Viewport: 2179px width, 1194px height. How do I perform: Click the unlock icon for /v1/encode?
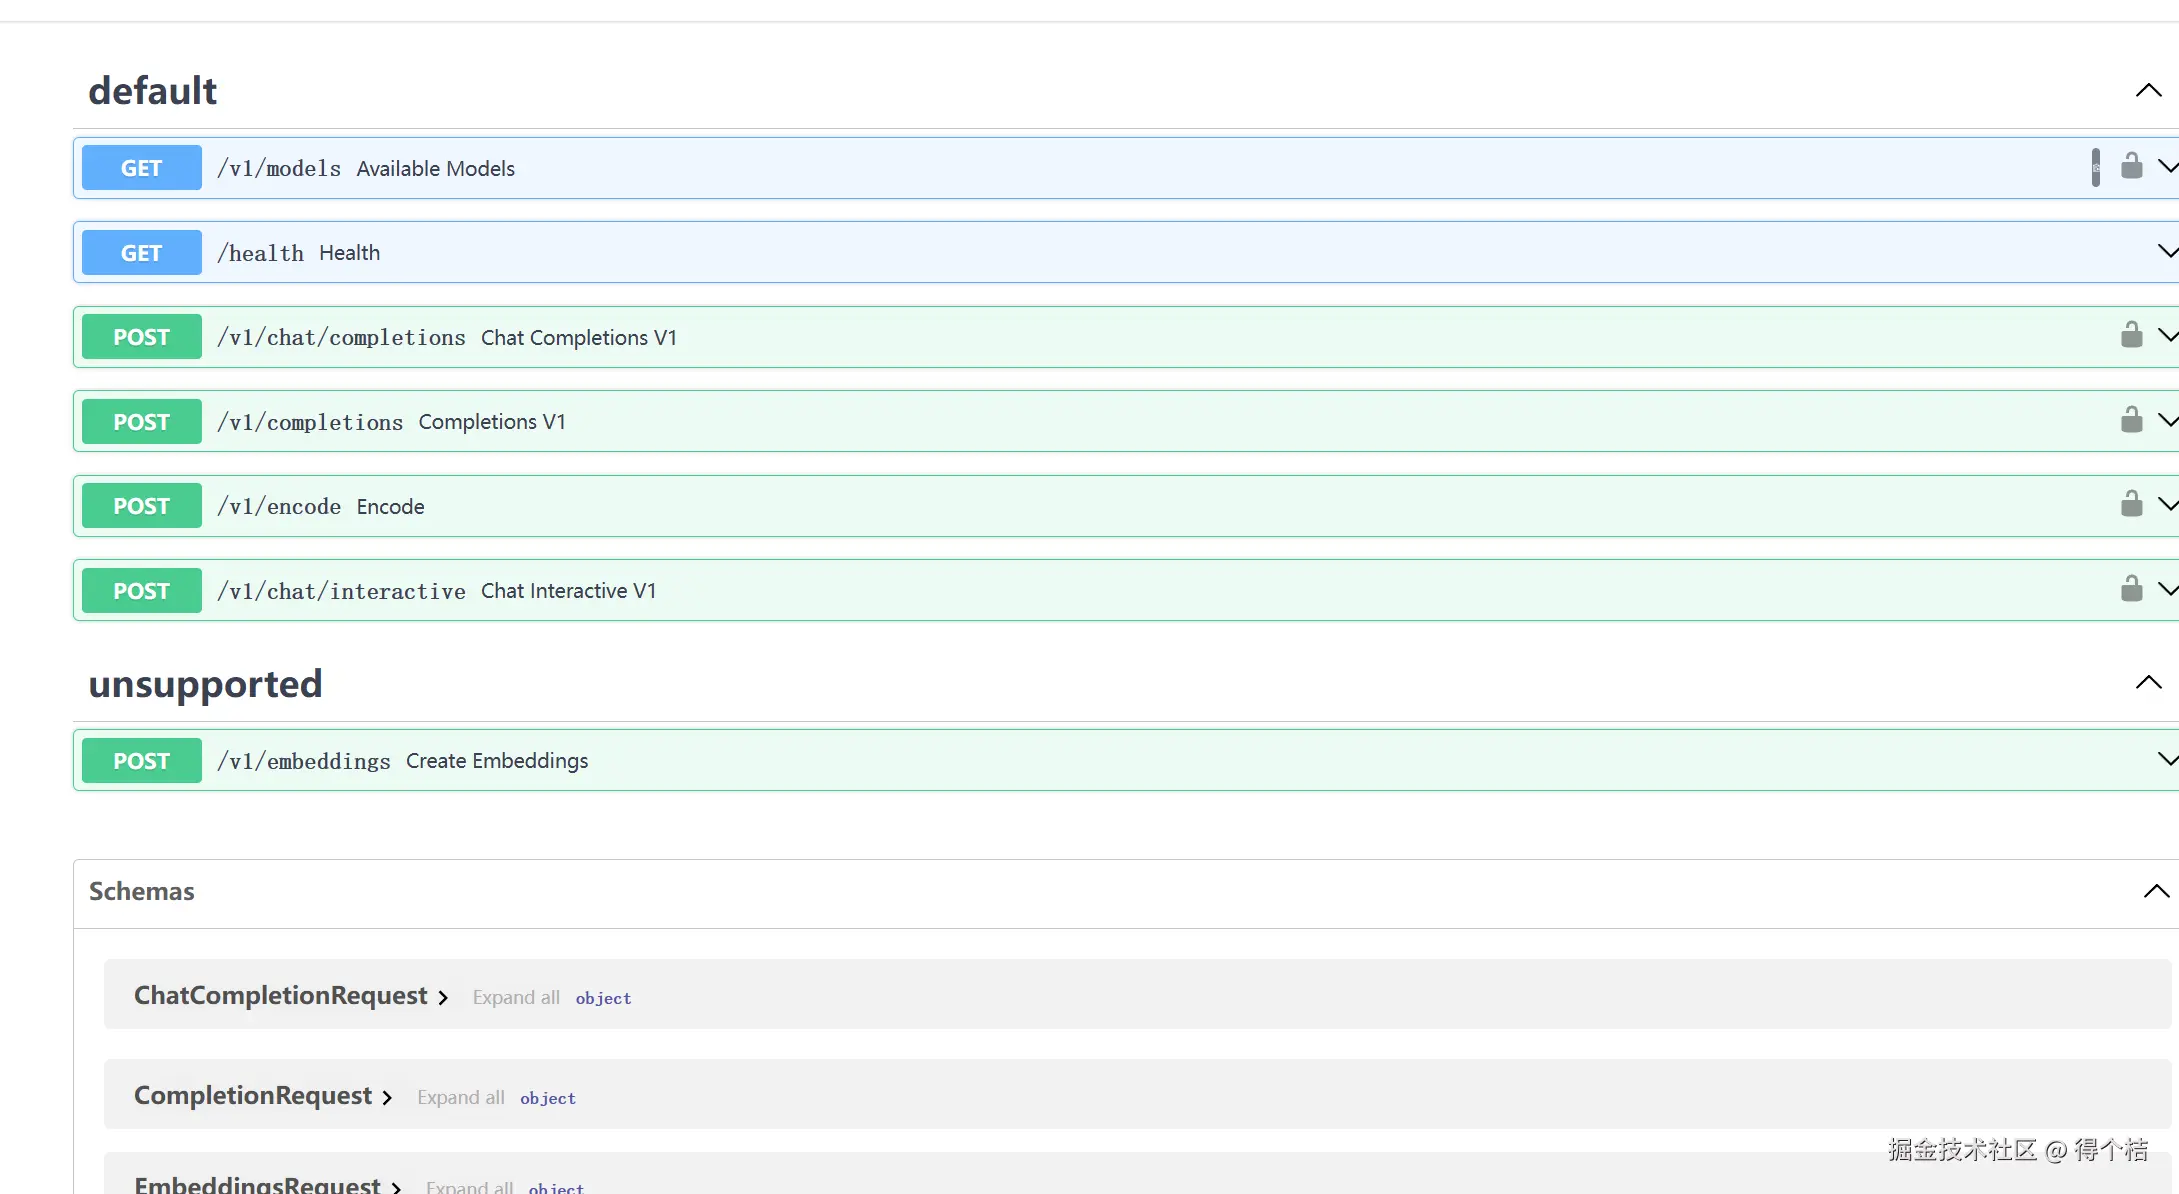click(2131, 504)
